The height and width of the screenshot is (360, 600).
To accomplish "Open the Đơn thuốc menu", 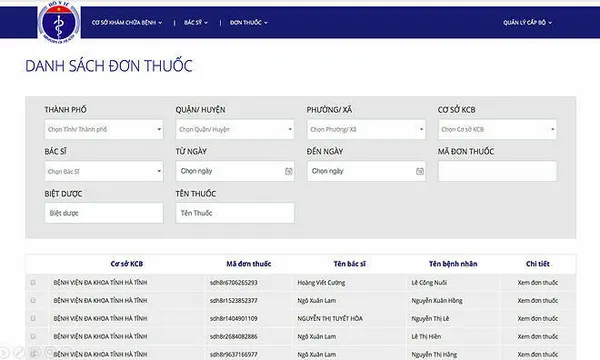I will click(x=249, y=23).
